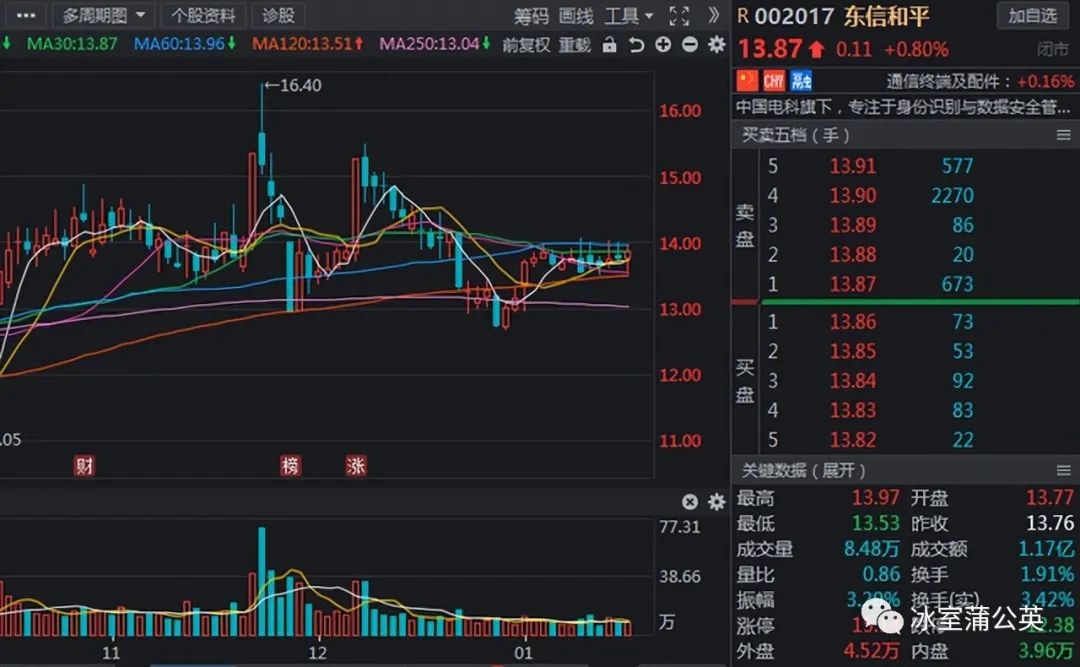Select 筹码 in the toolbar

coord(531,15)
